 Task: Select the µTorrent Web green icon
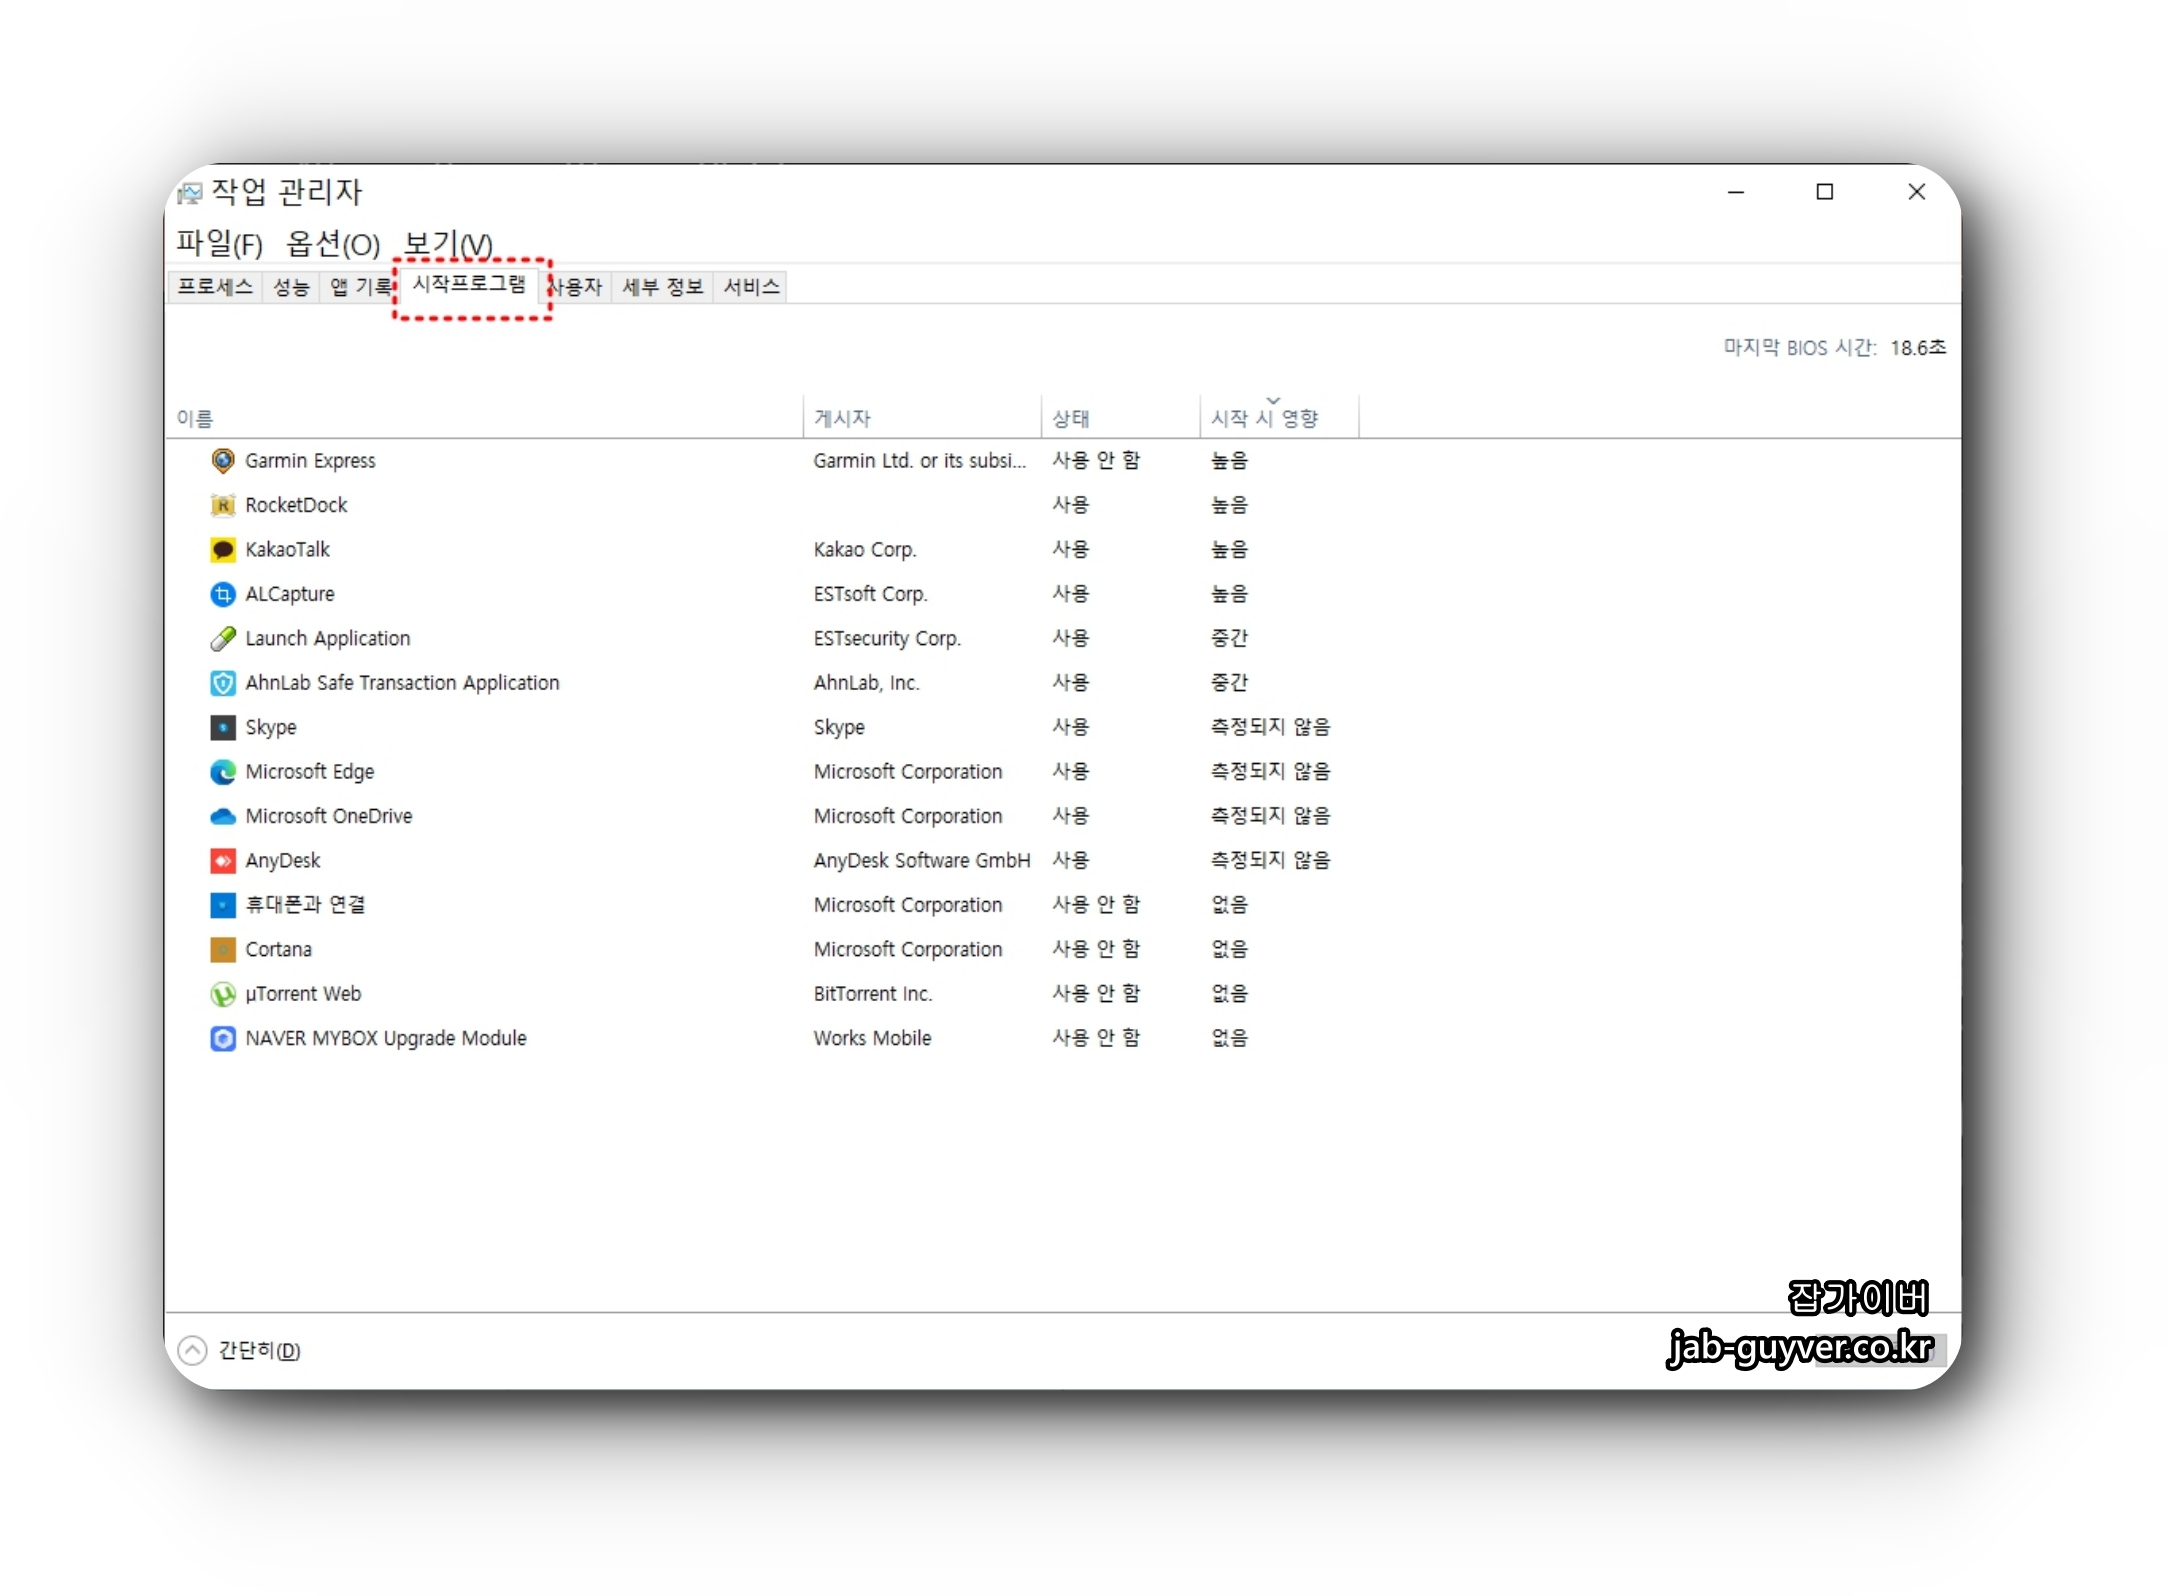click(x=222, y=994)
